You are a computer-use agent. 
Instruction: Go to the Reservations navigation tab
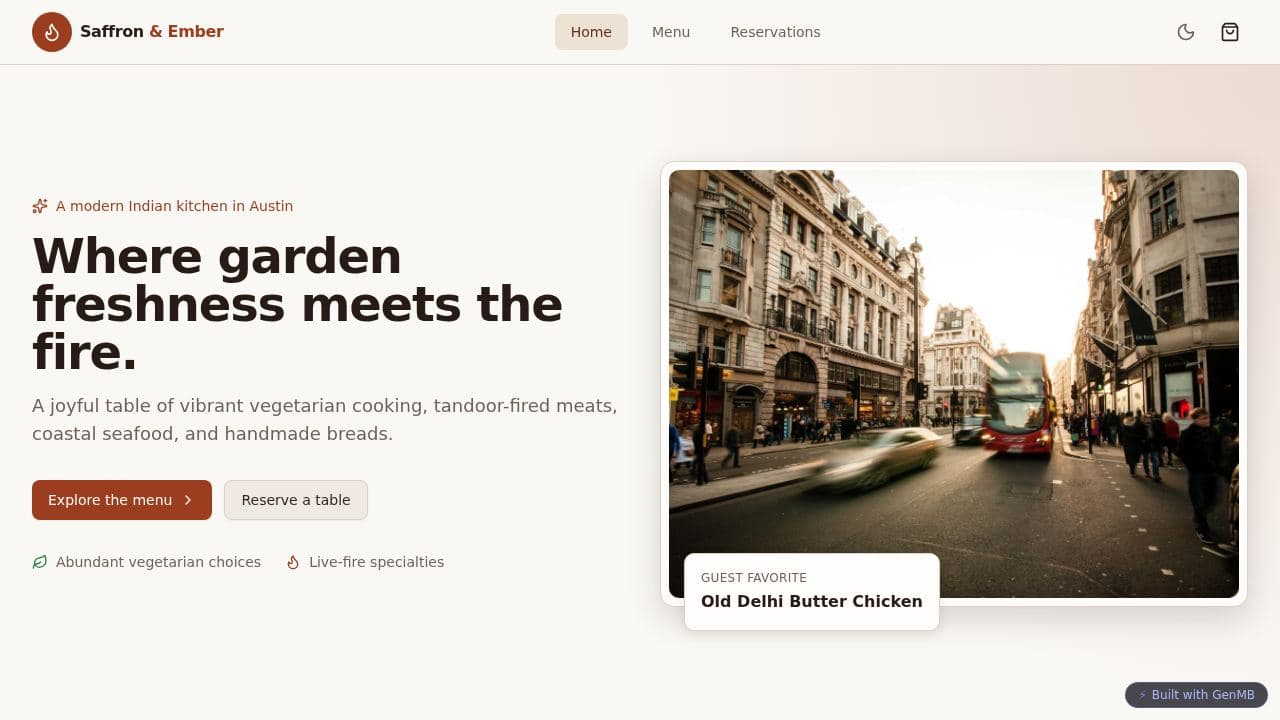(775, 32)
